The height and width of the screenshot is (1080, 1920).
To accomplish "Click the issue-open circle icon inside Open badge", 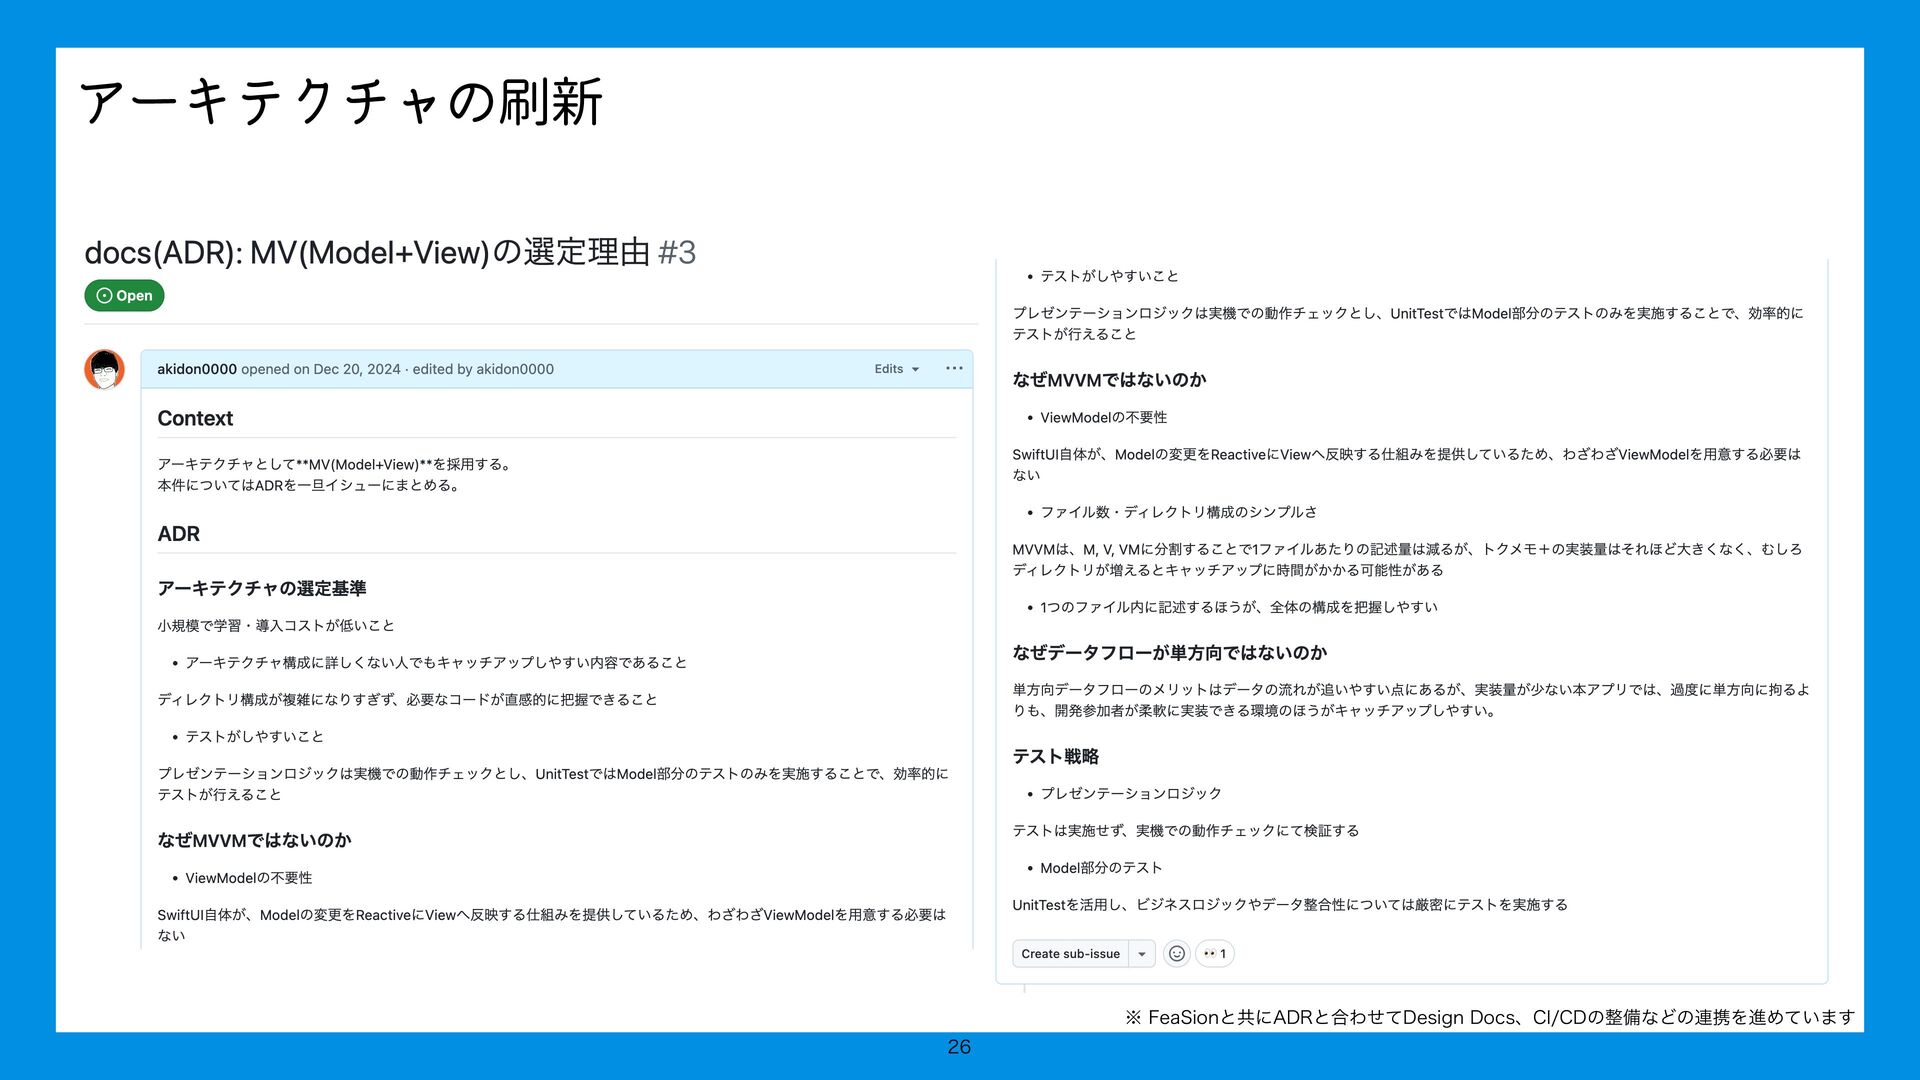I will tap(104, 296).
